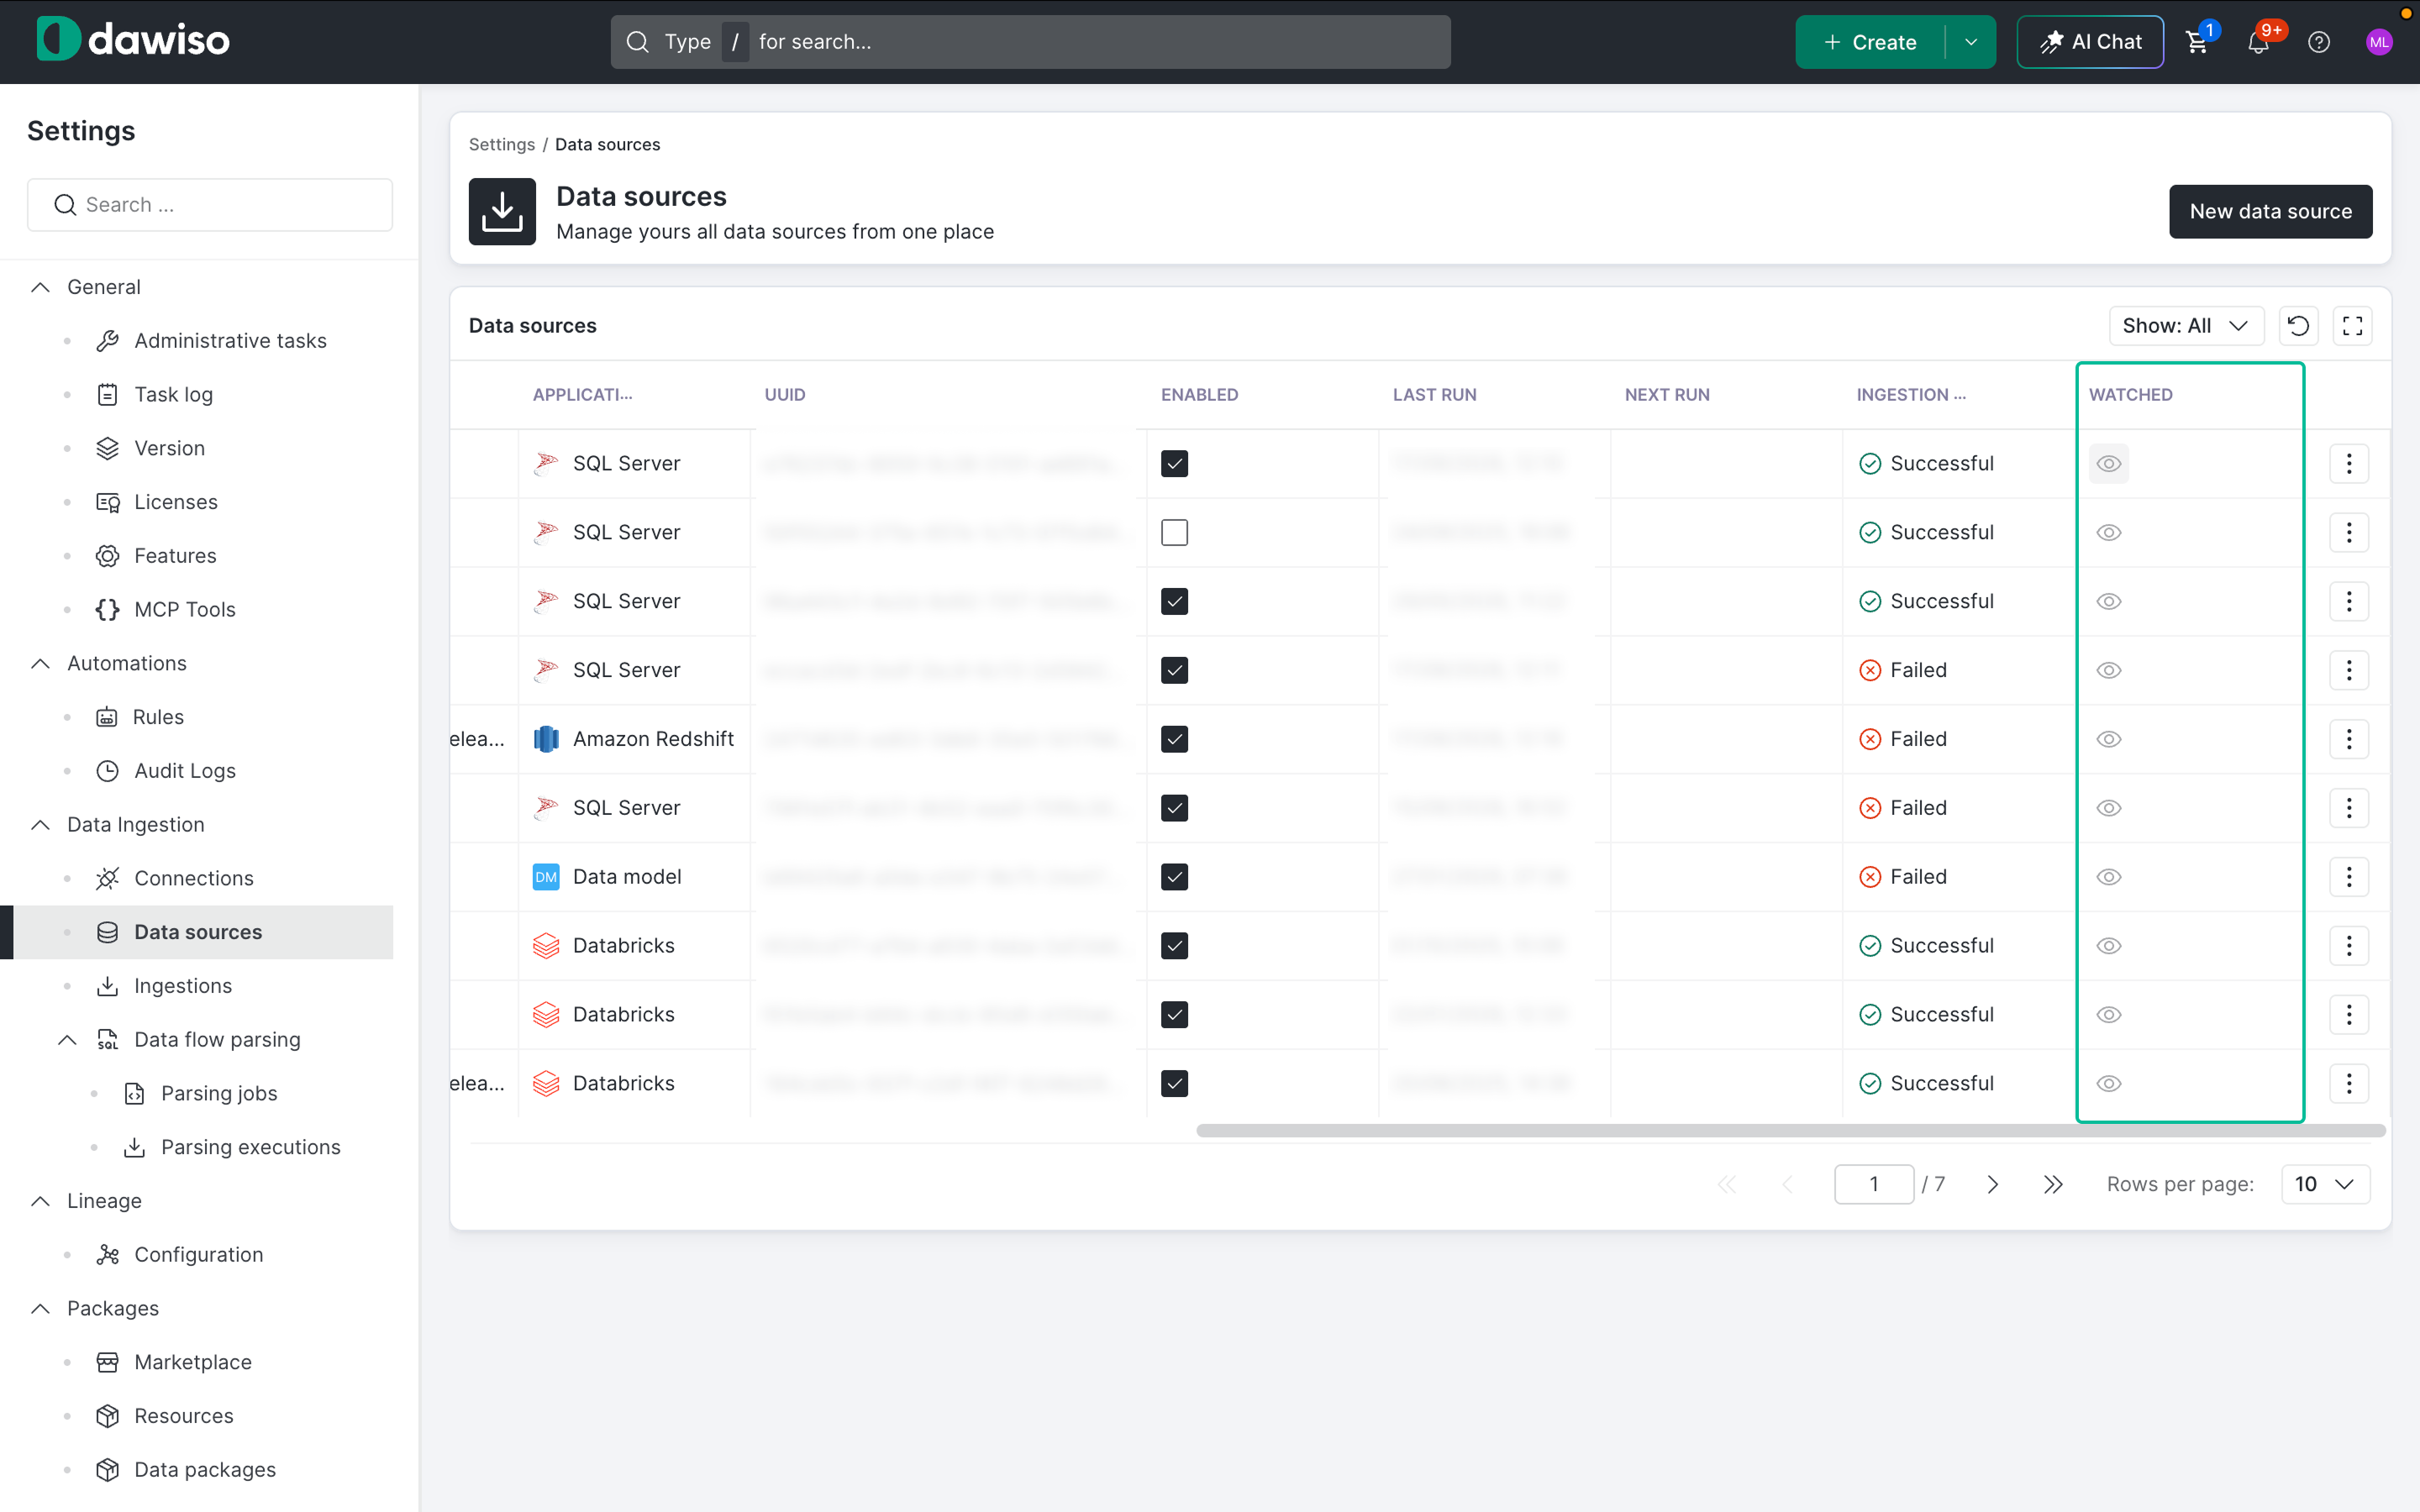Click the Create button
The width and height of the screenshot is (2420, 1512).
coord(1869,42)
